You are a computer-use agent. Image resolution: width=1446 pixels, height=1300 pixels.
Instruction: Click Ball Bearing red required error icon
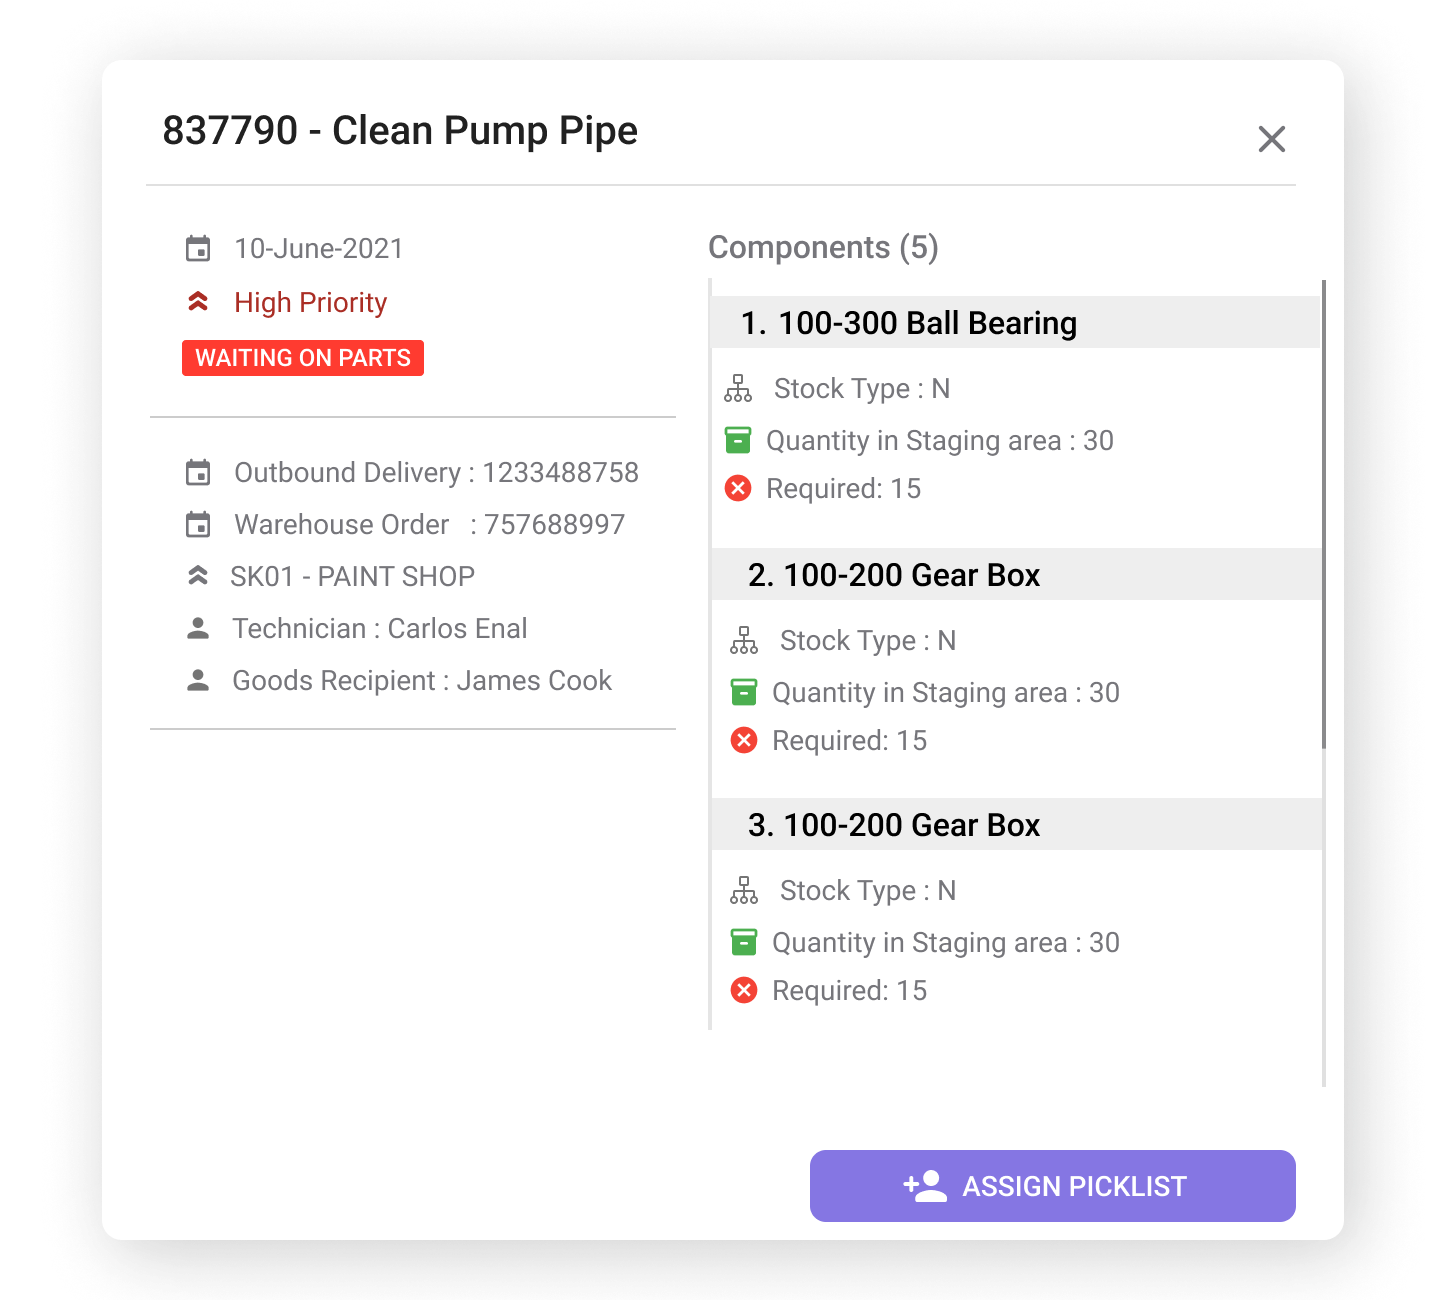coord(738,489)
